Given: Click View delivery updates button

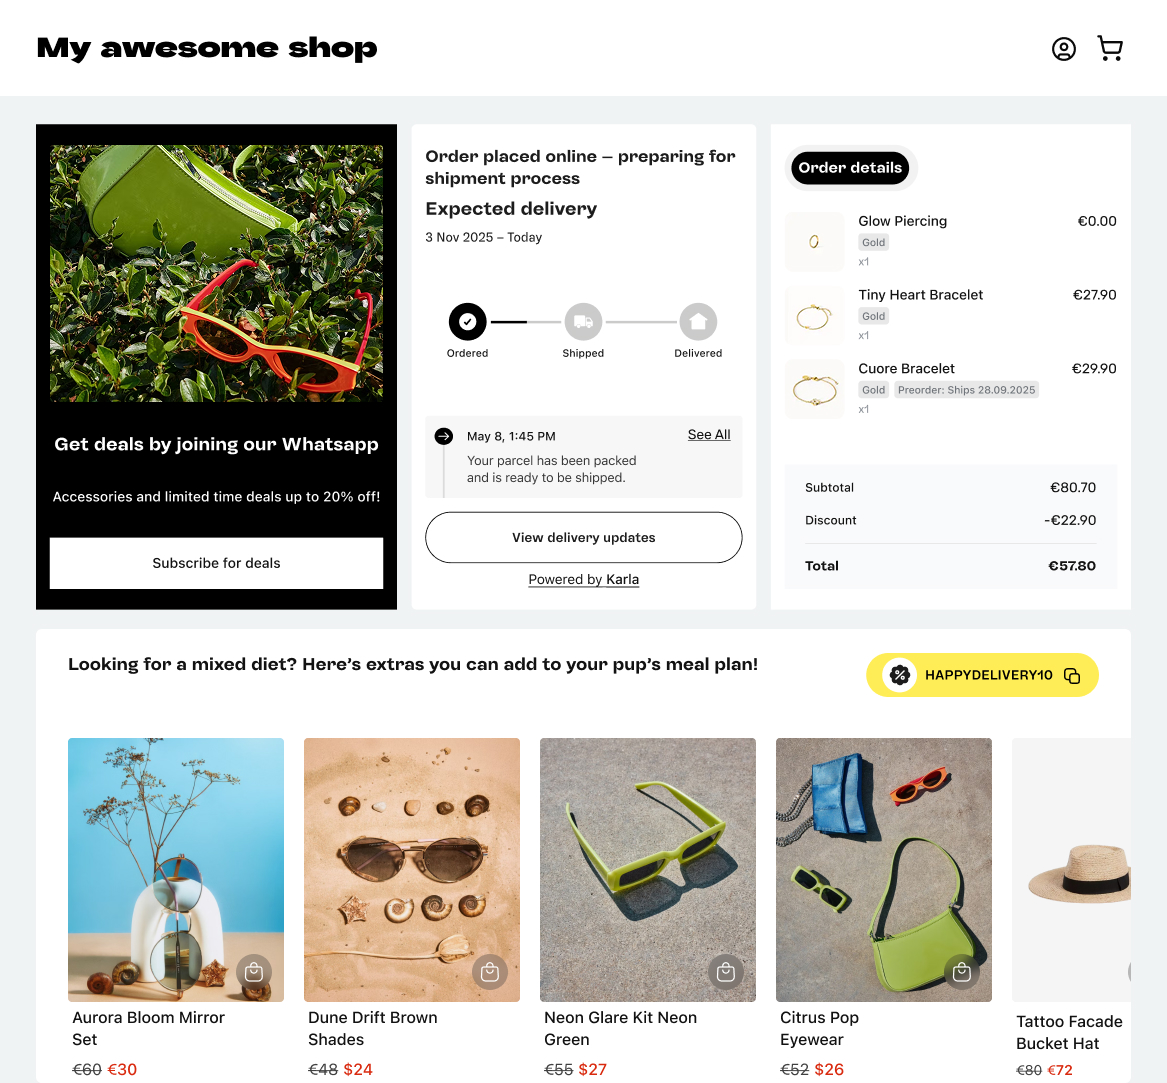Looking at the screenshot, I should click(x=584, y=537).
